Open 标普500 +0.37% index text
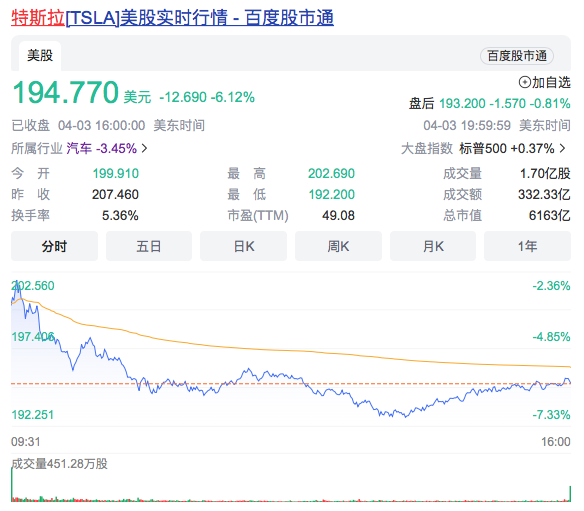Screen dimensions: 584x511 tap(507, 148)
